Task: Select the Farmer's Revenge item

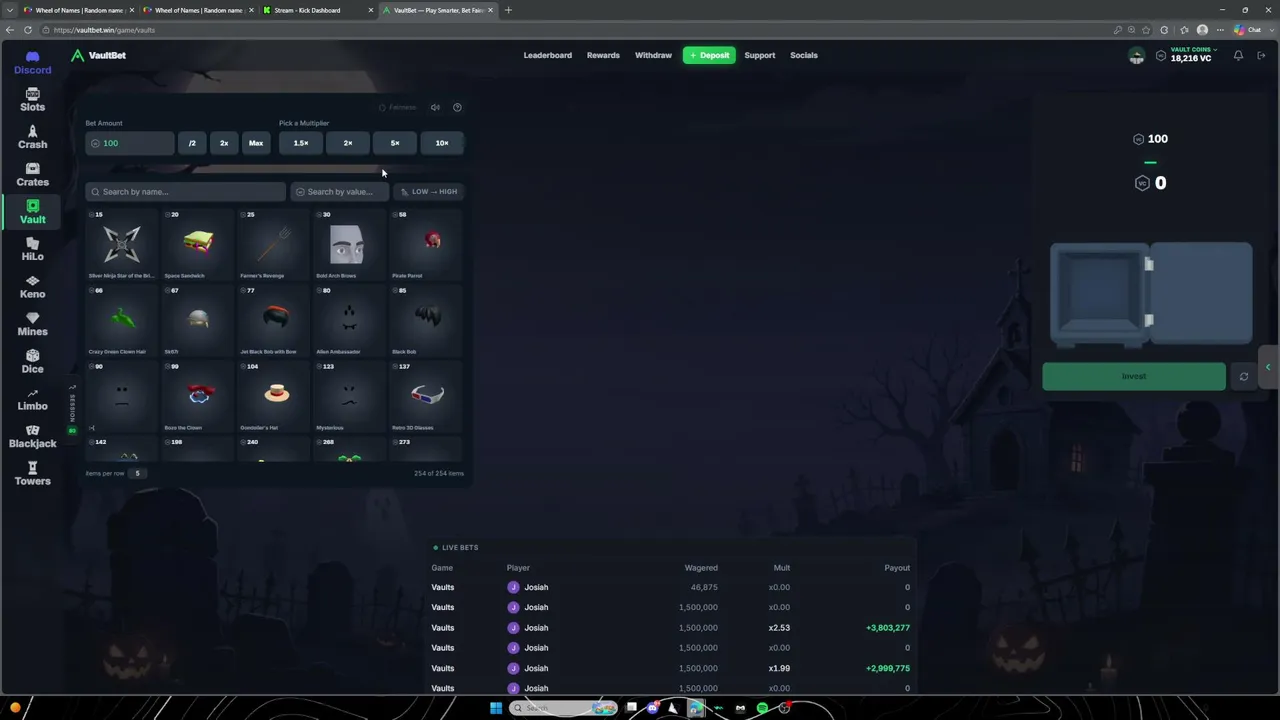Action: point(275,246)
